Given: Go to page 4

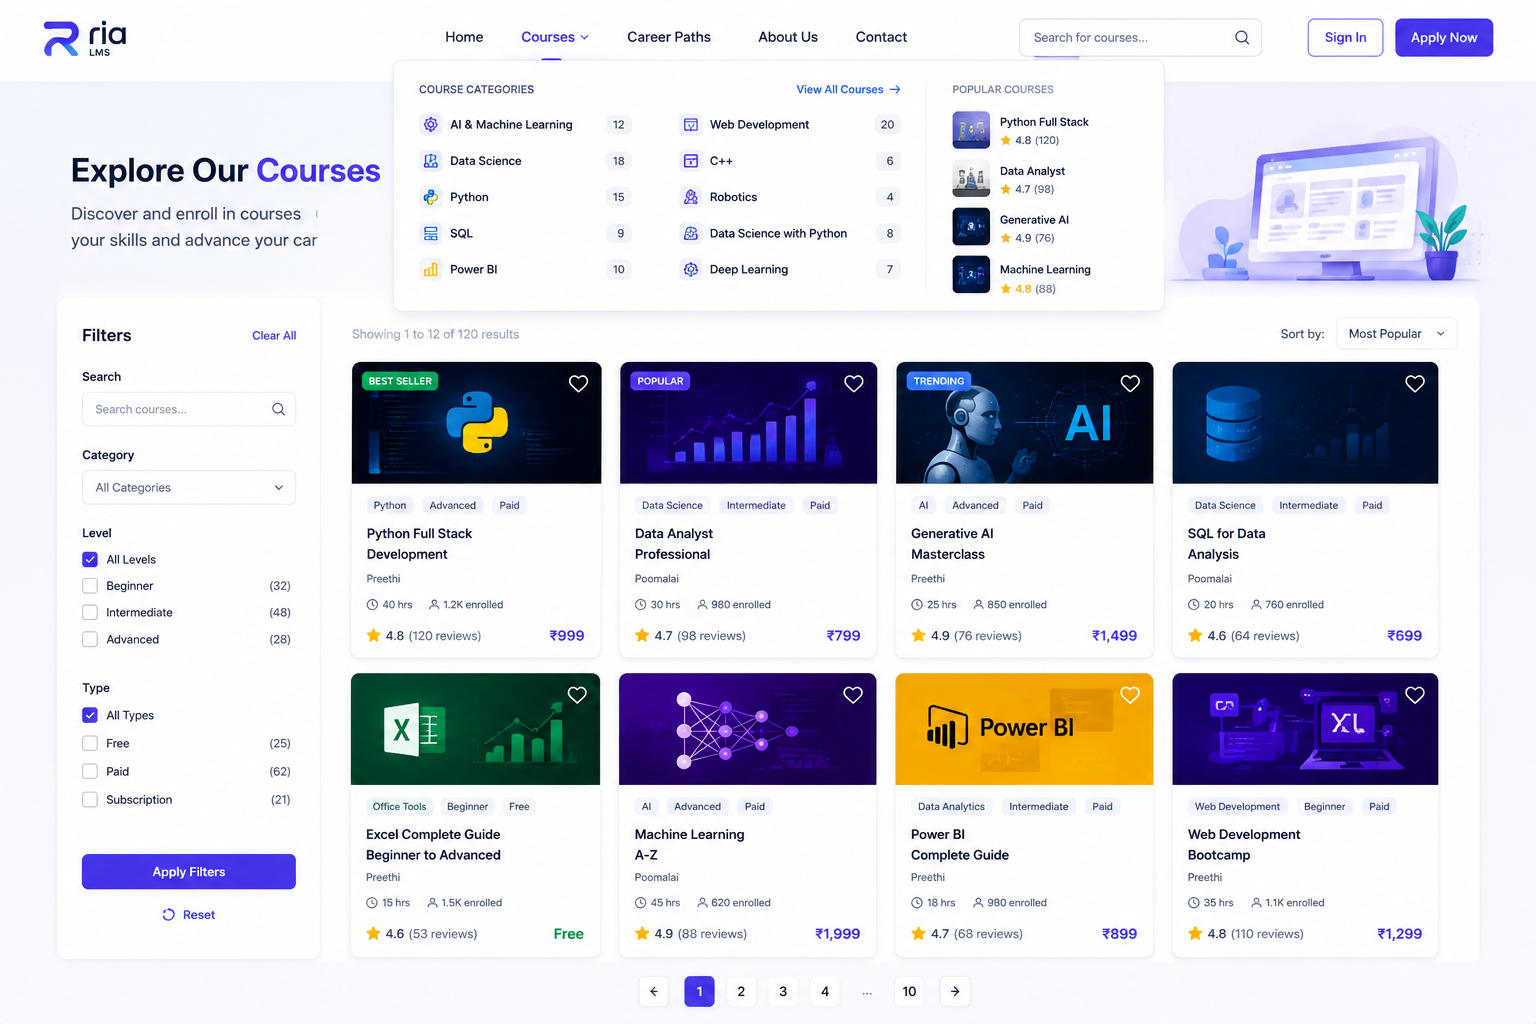Looking at the screenshot, I should click(825, 991).
